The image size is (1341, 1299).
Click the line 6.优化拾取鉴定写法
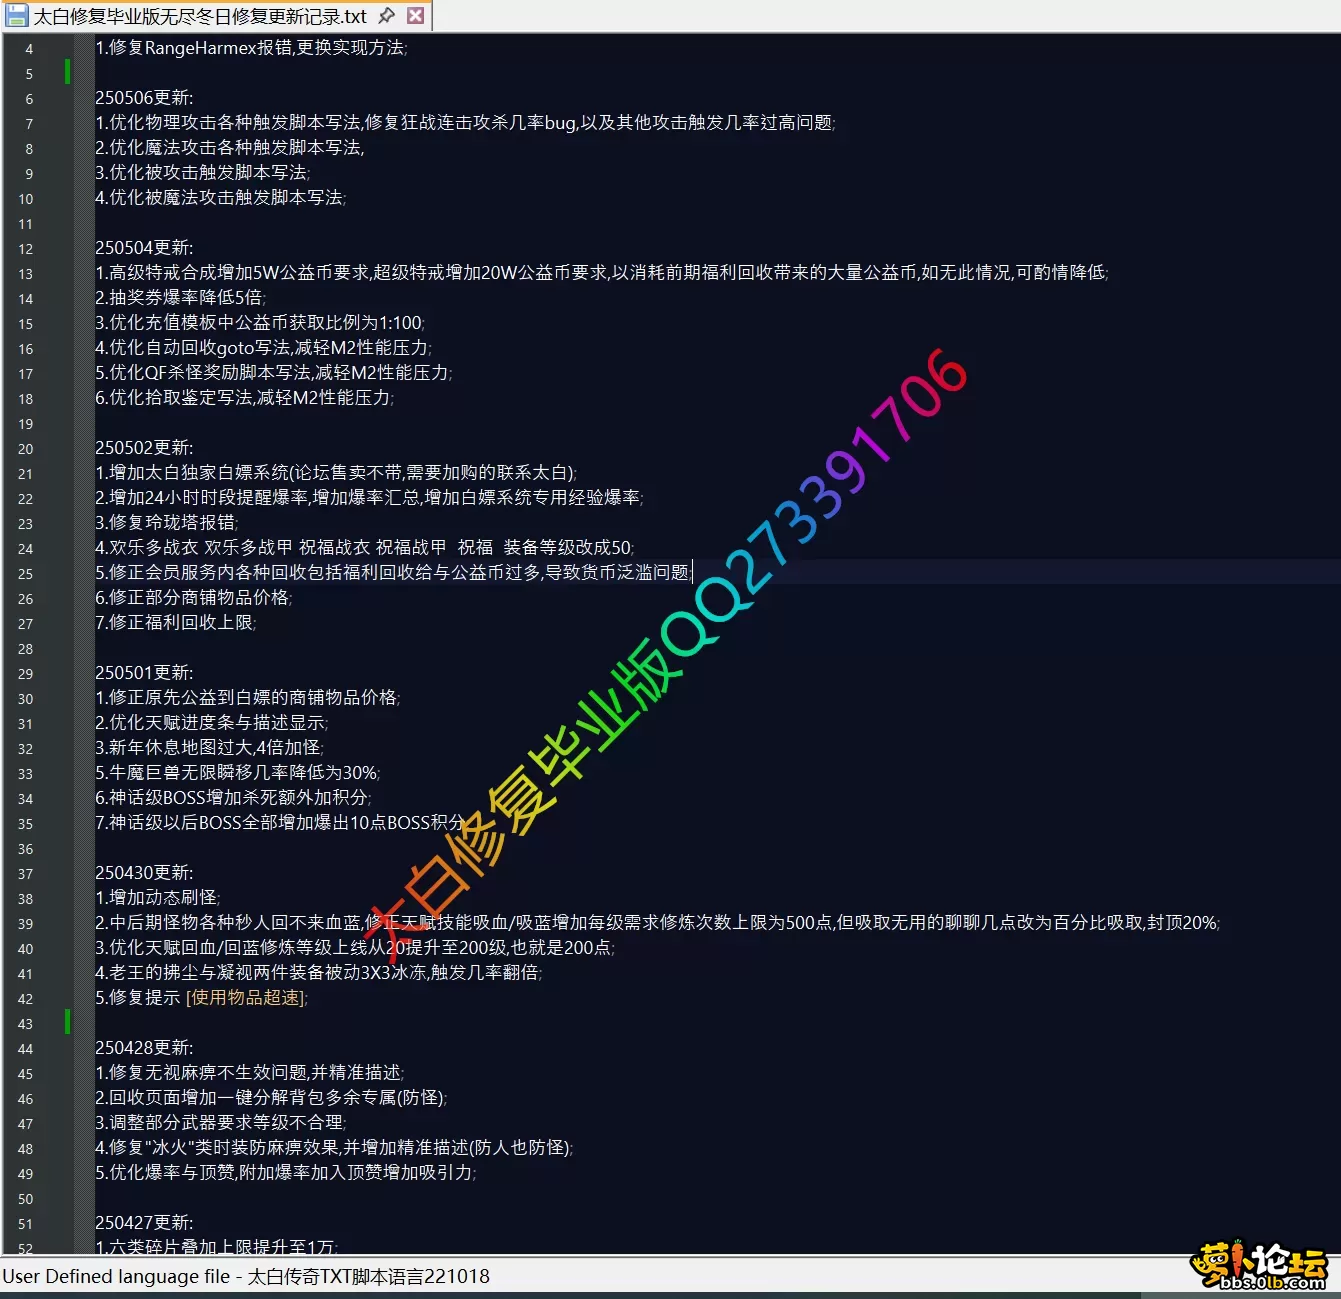point(245,398)
